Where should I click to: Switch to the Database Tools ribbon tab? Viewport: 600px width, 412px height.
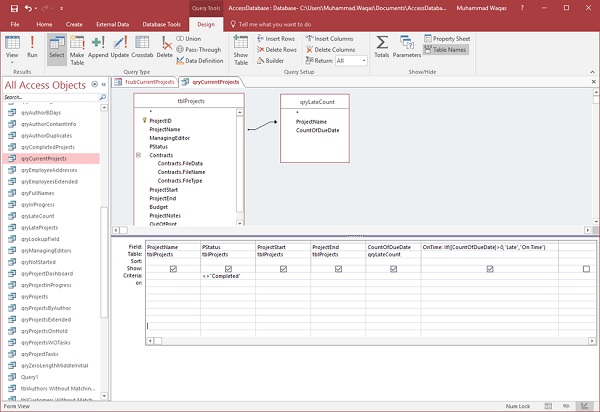pyautogui.click(x=161, y=22)
